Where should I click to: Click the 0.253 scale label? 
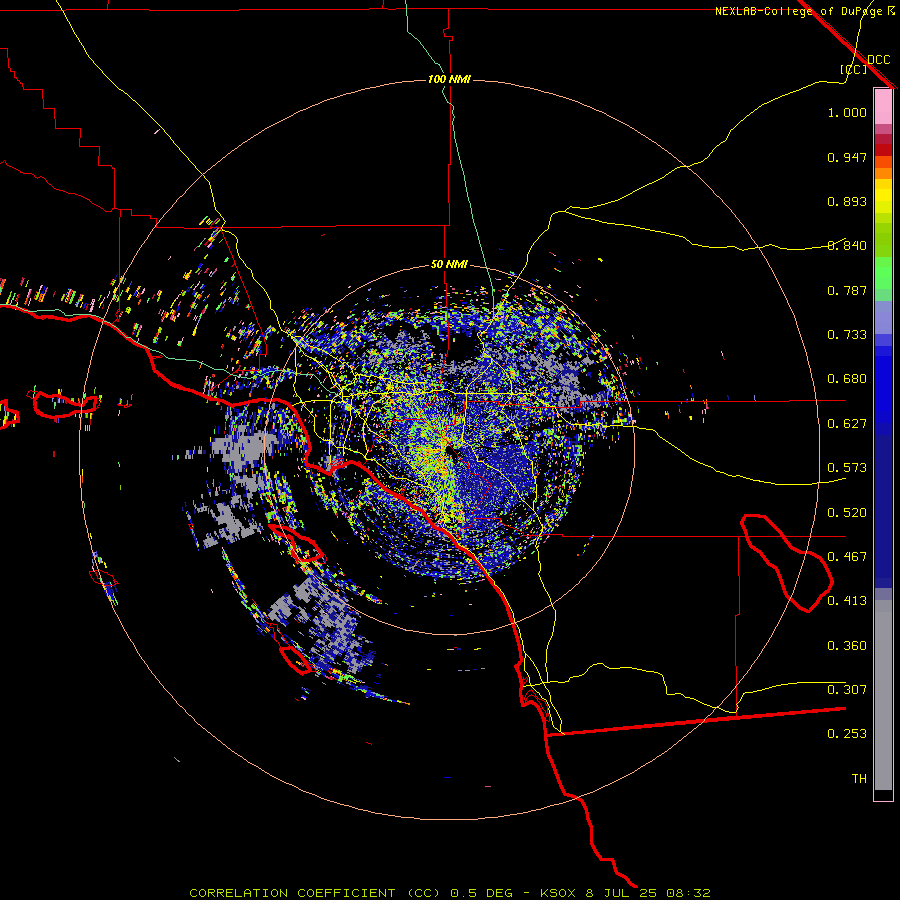pyautogui.click(x=847, y=734)
